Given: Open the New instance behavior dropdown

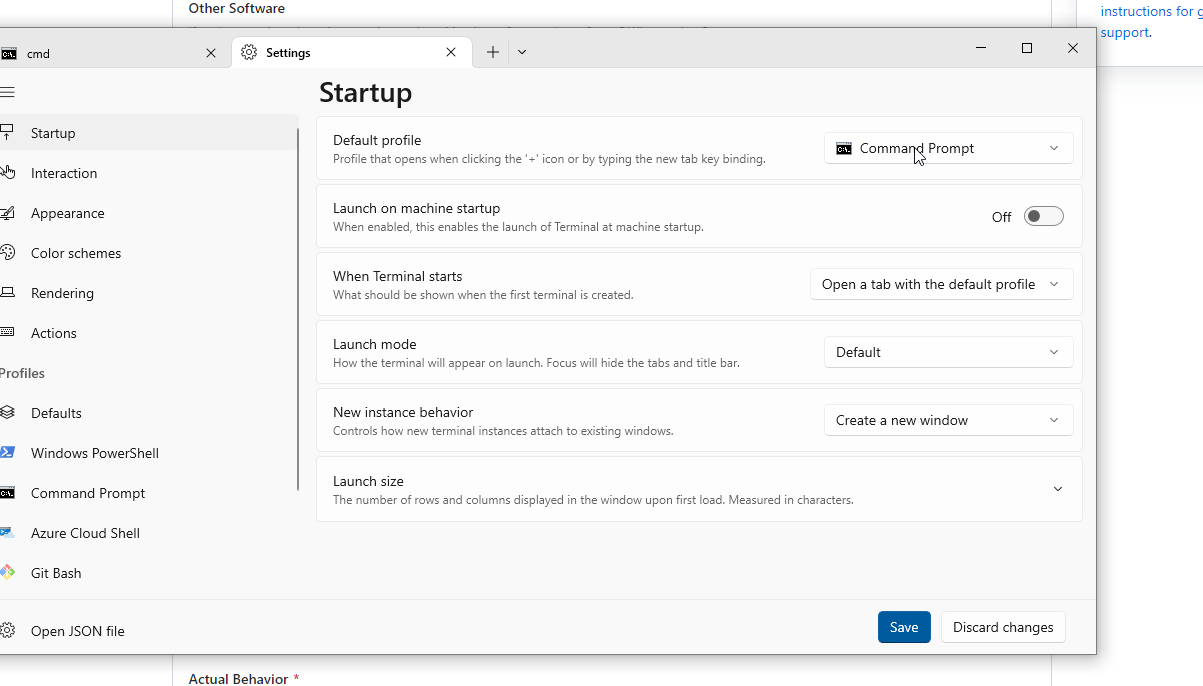Looking at the screenshot, I should [948, 420].
